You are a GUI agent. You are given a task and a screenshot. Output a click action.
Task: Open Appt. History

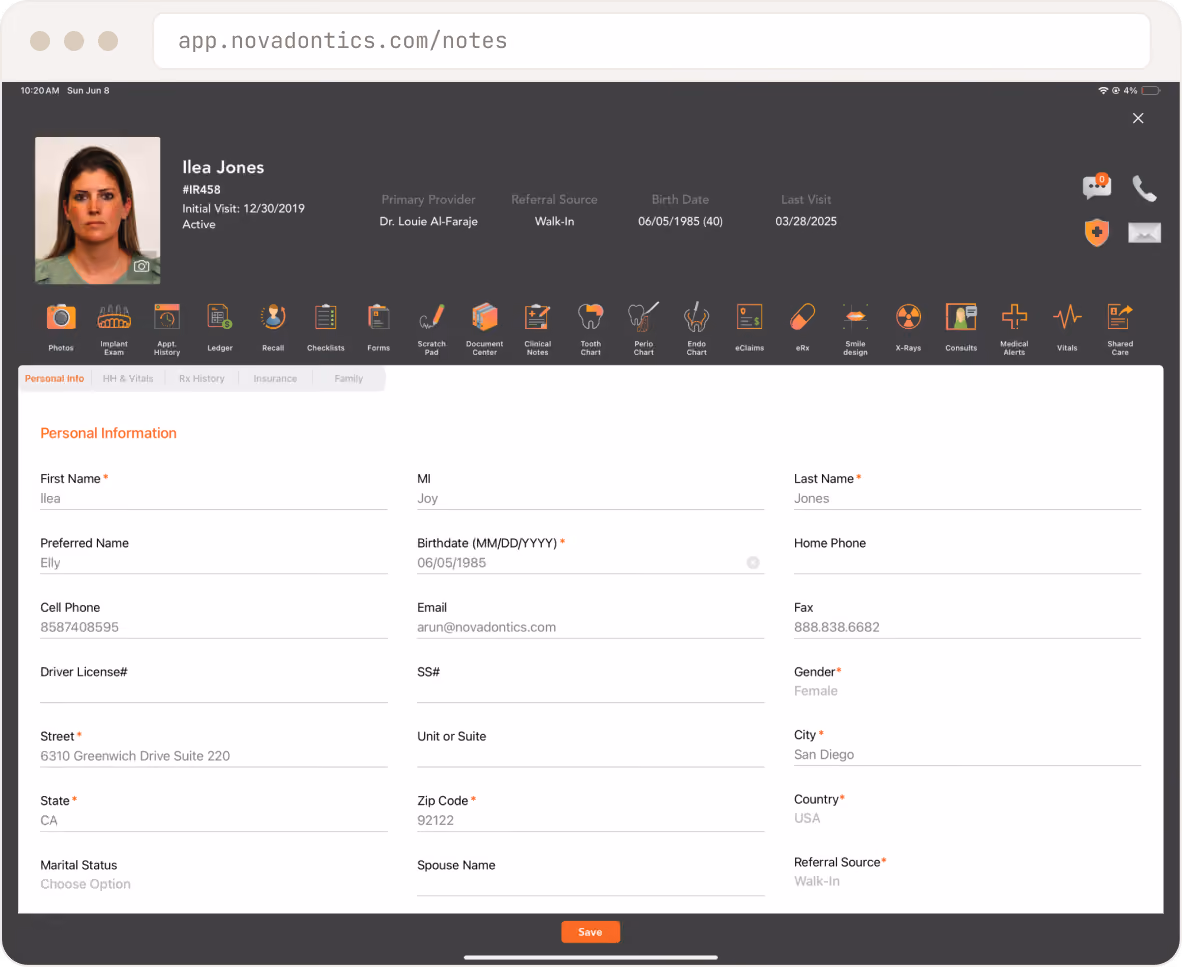click(167, 317)
